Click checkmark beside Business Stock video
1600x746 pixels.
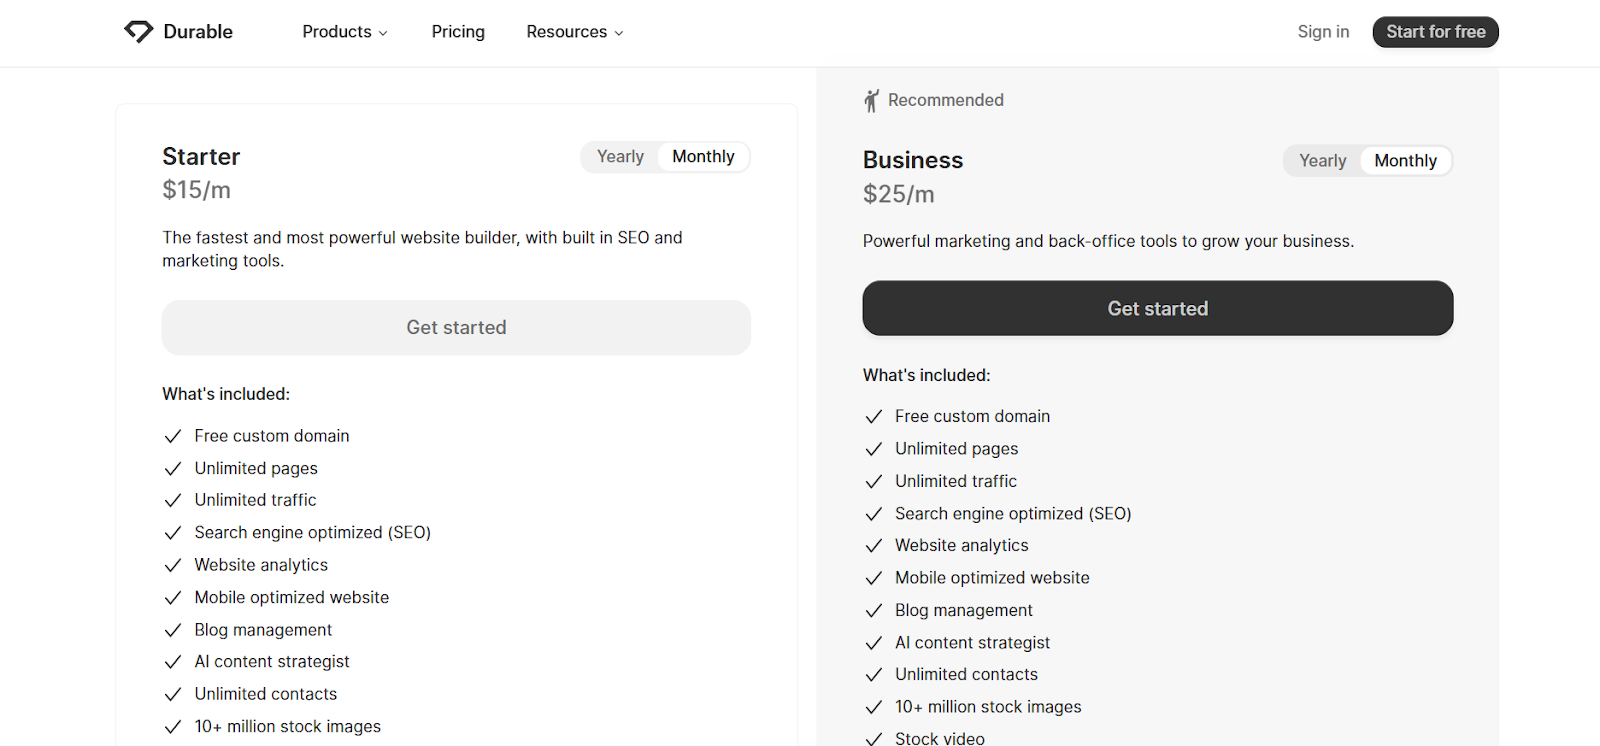[874, 739]
